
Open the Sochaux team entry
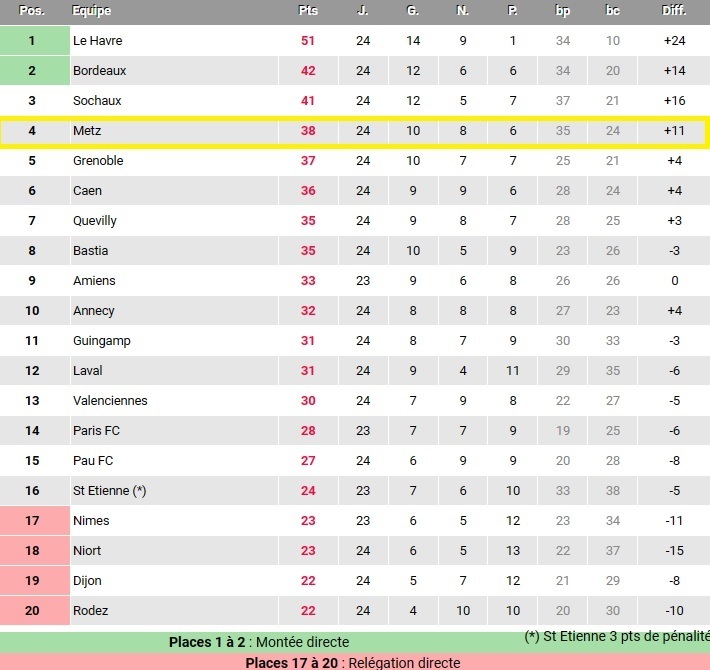click(97, 101)
